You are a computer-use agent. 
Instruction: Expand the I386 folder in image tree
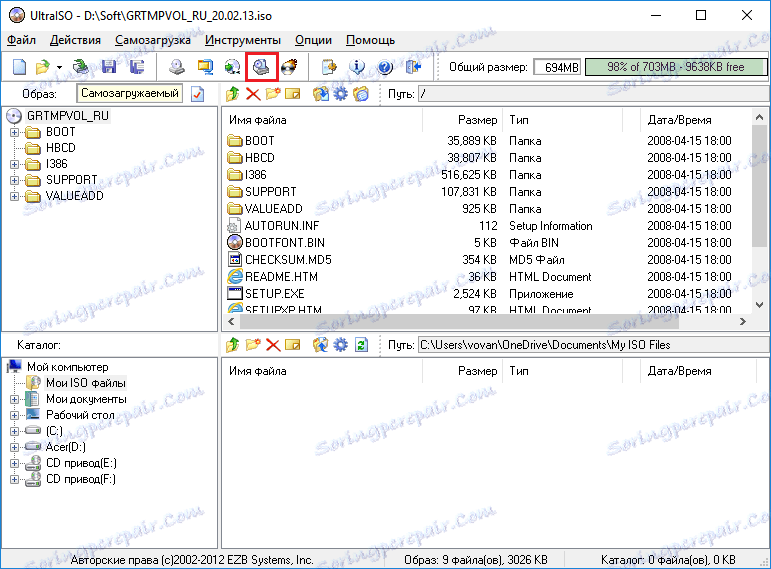(x=14, y=164)
